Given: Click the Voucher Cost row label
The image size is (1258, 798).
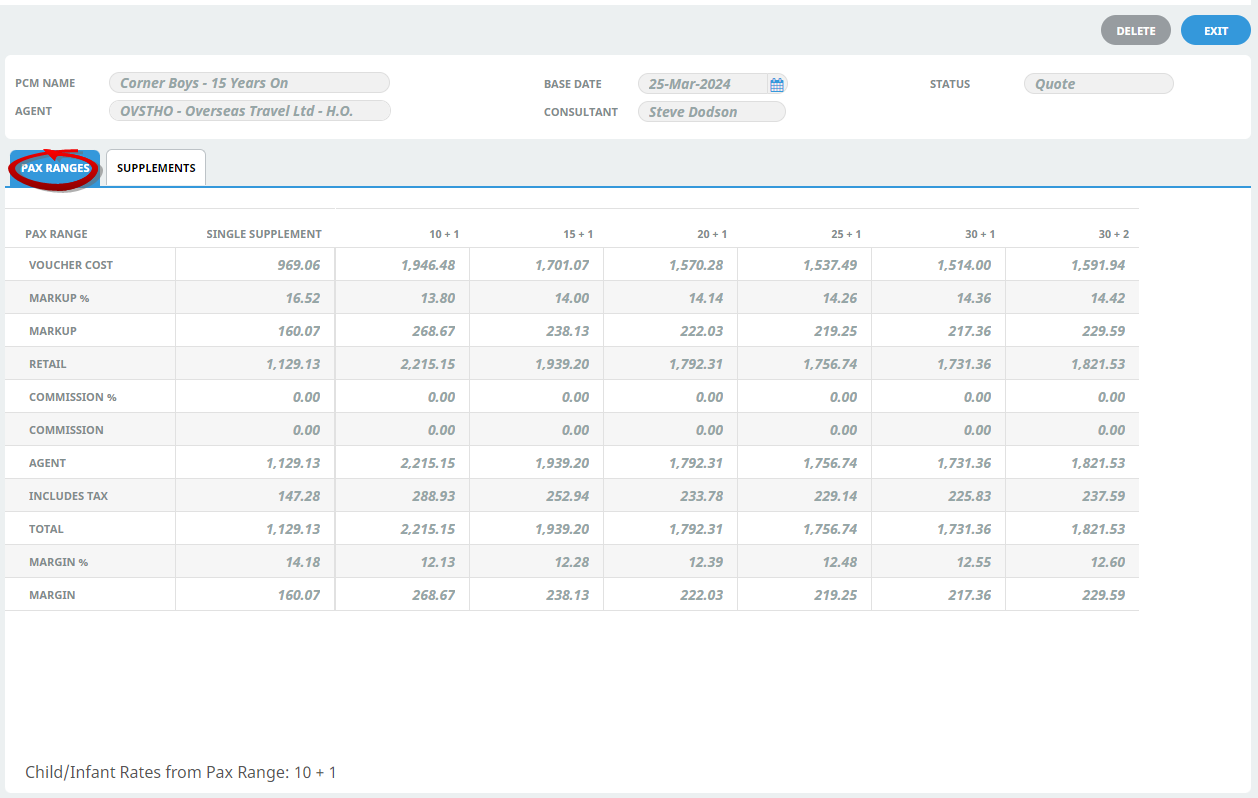Looking at the screenshot, I should coord(71,265).
